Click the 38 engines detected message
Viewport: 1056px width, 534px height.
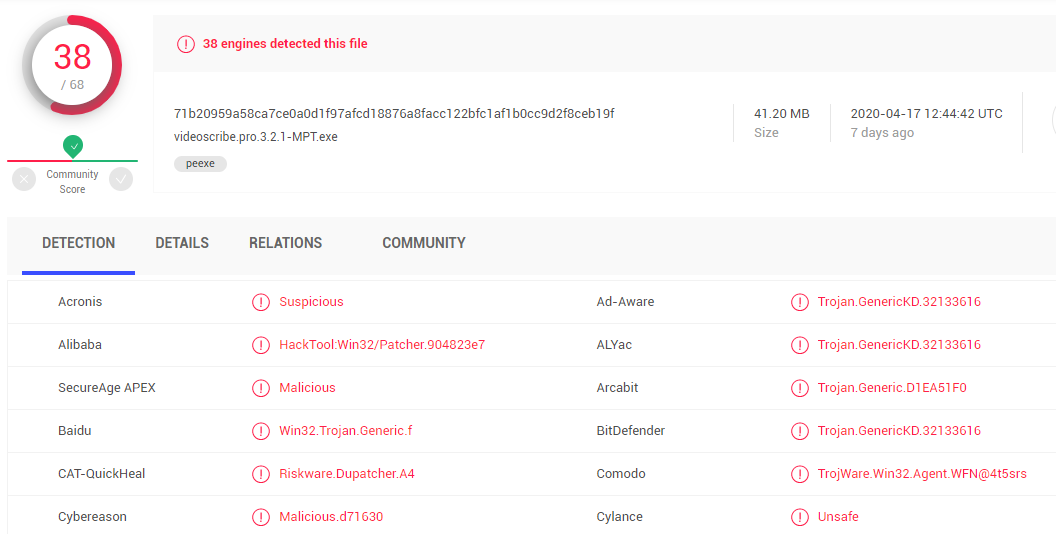[285, 44]
